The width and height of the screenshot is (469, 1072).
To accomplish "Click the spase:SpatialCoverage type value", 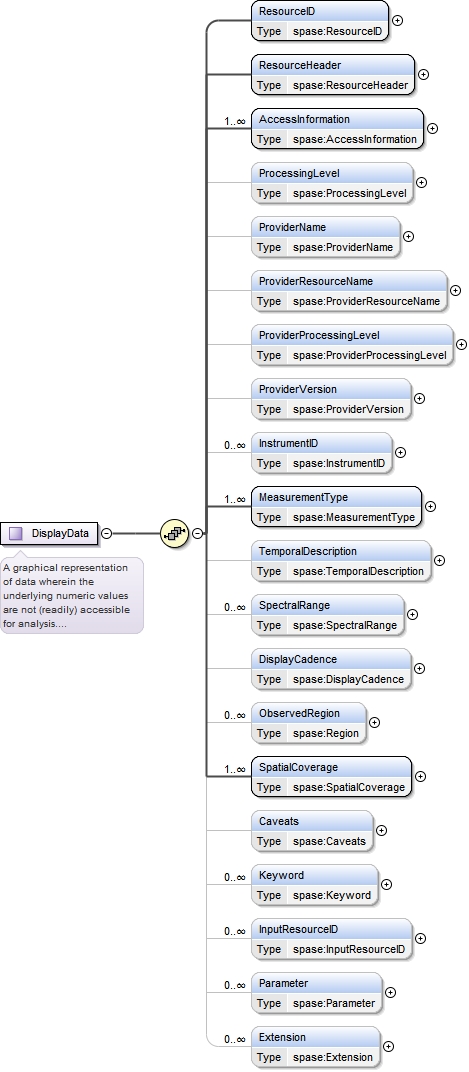I will tap(349, 788).
